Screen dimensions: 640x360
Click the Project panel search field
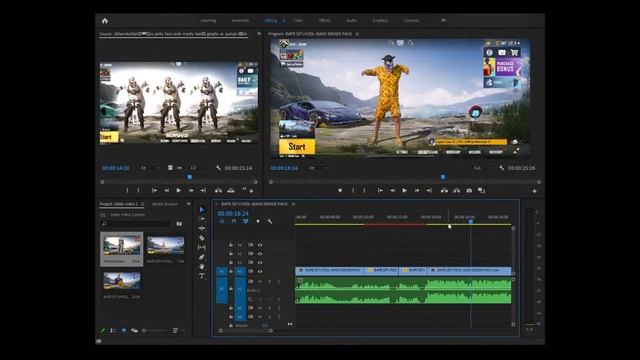pyautogui.click(x=136, y=224)
